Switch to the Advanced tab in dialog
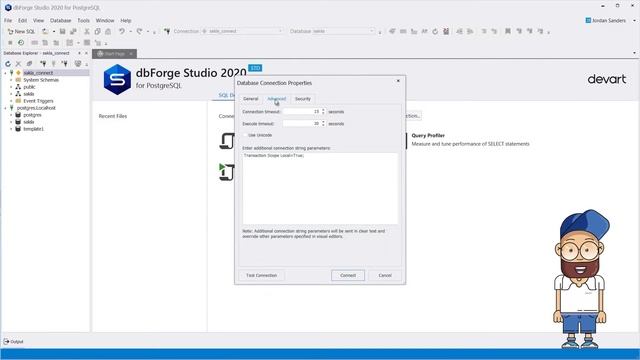640x360 pixels. [276, 99]
